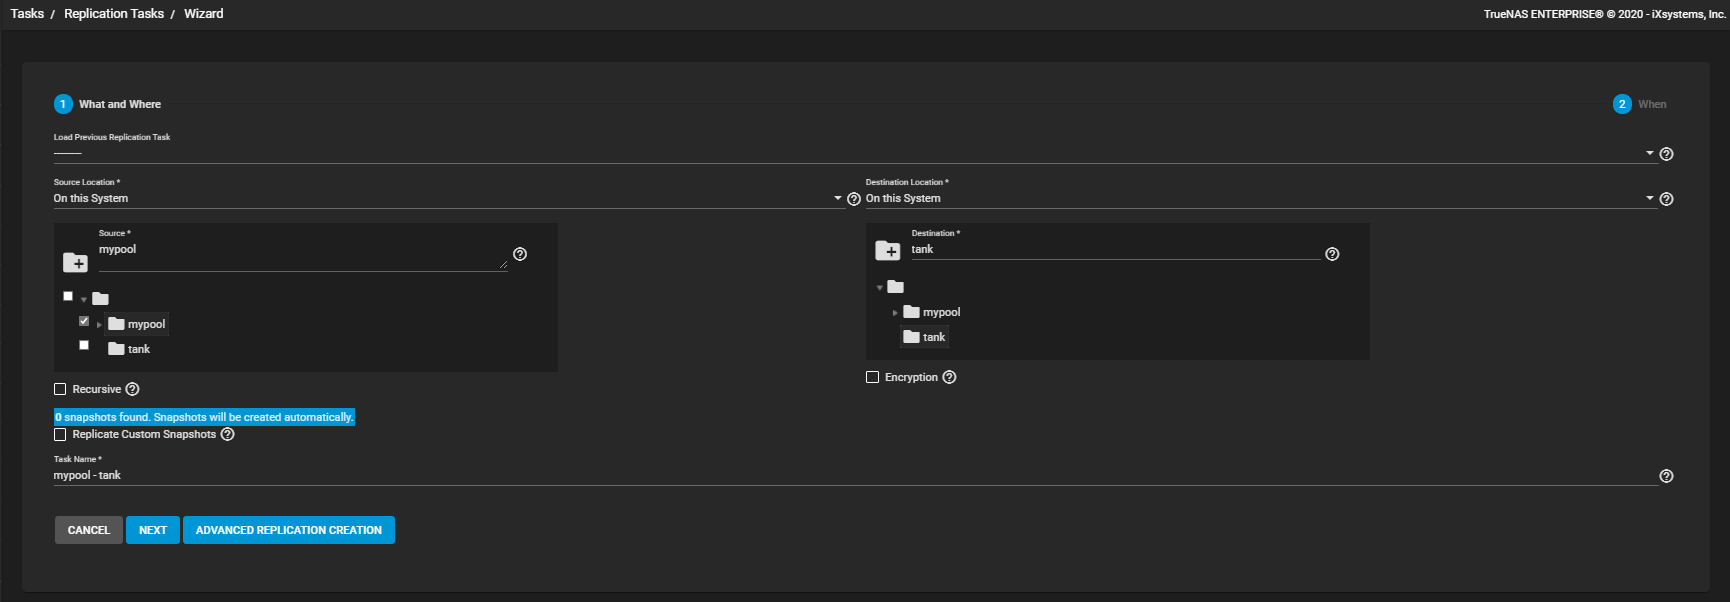
Task: Enable the Recursive checkbox
Action: [x=60, y=389]
